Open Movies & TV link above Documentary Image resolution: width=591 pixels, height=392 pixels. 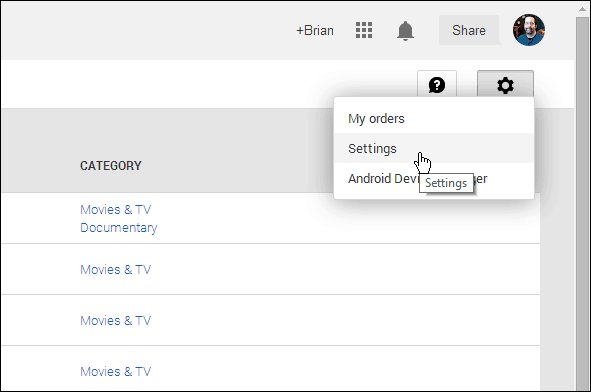pos(115,210)
